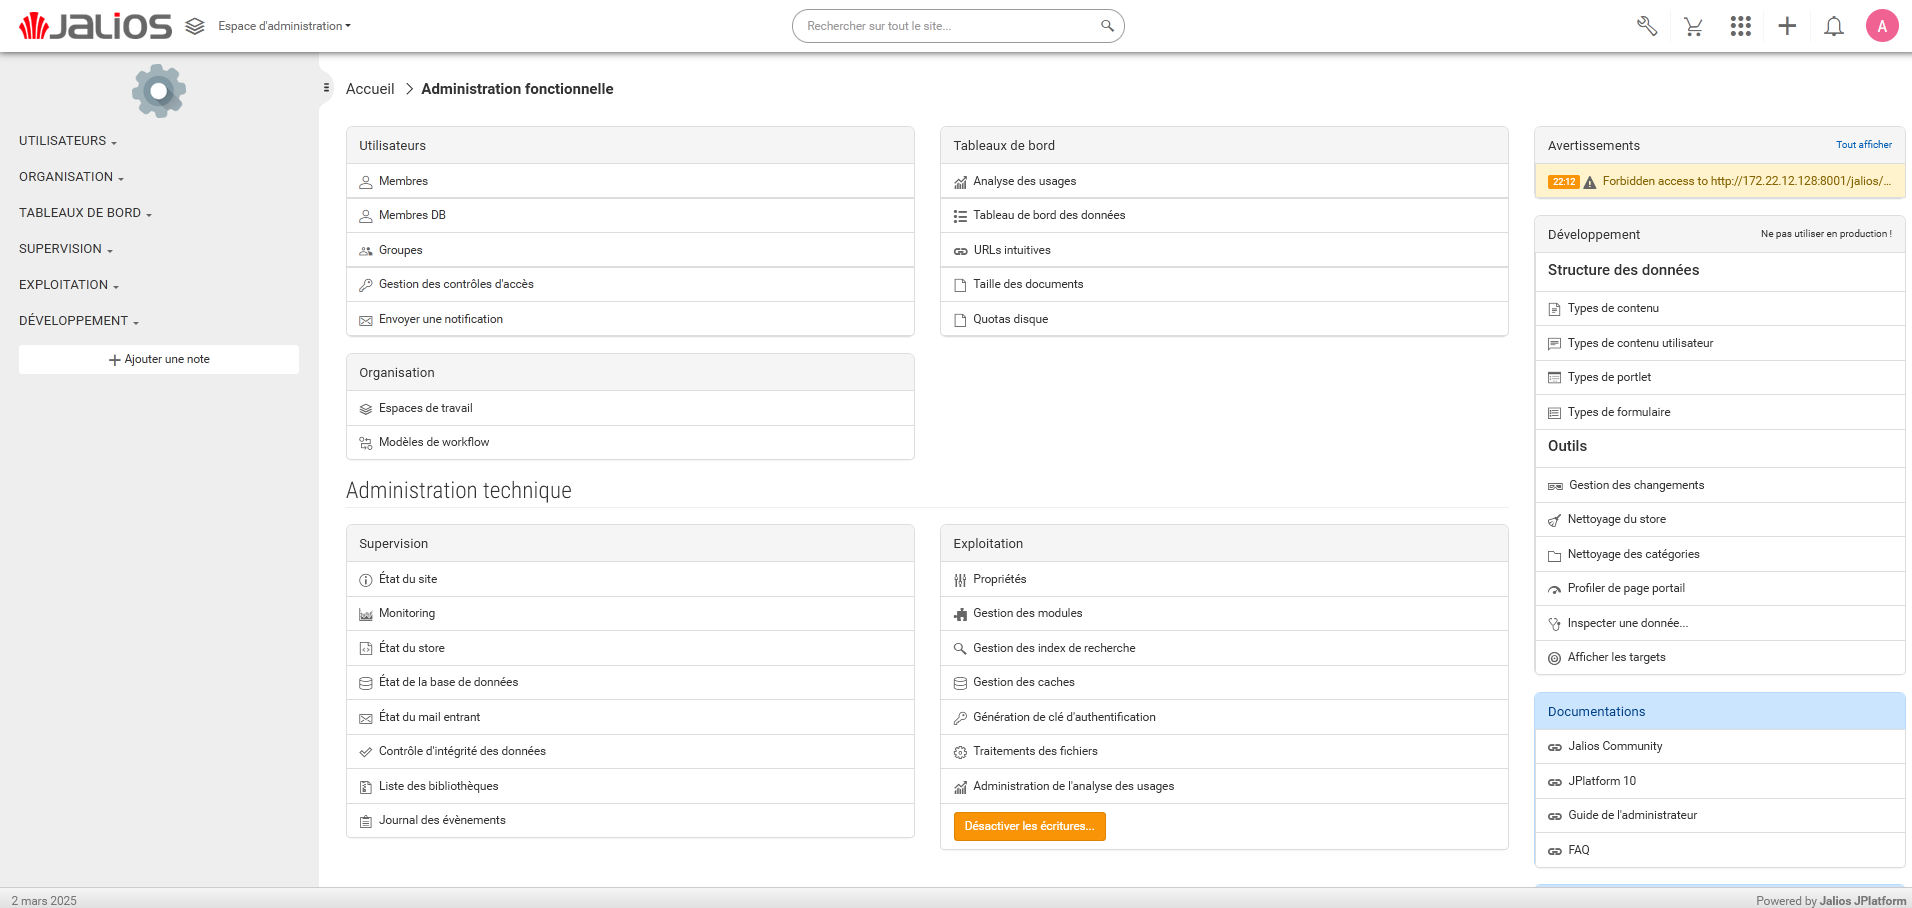Expand the ORGANISATION sidebar menu
The height and width of the screenshot is (908, 1912).
71,177
